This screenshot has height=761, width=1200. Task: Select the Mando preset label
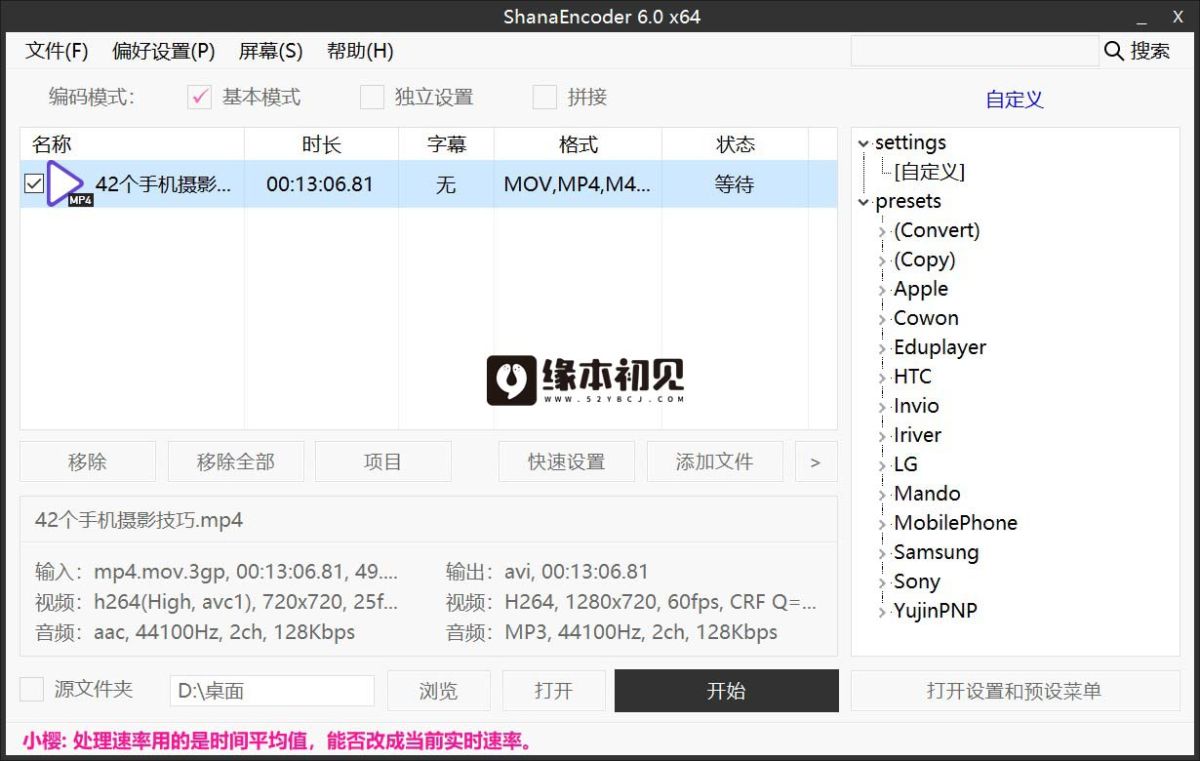click(x=927, y=494)
